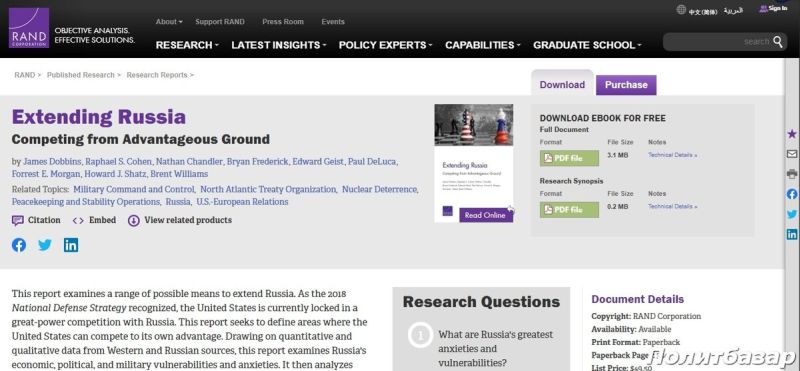
Task: Click the search magnifier icon
Action: 778,41
